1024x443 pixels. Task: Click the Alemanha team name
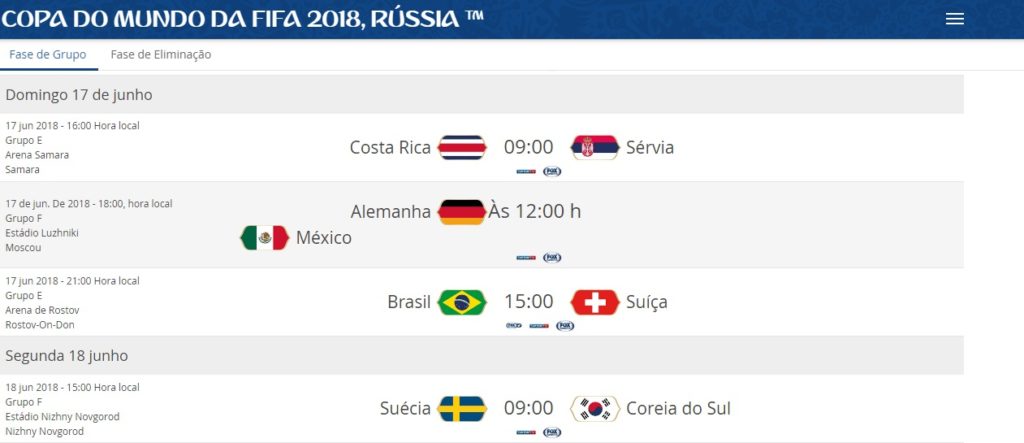tap(391, 212)
